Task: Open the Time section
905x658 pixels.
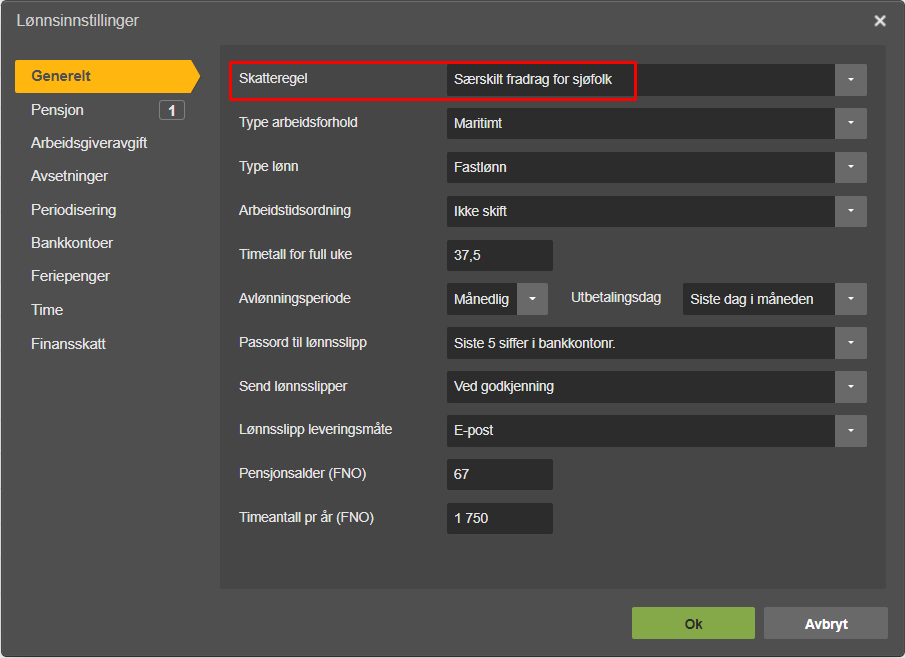Action: pyautogui.click(x=47, y=310)
